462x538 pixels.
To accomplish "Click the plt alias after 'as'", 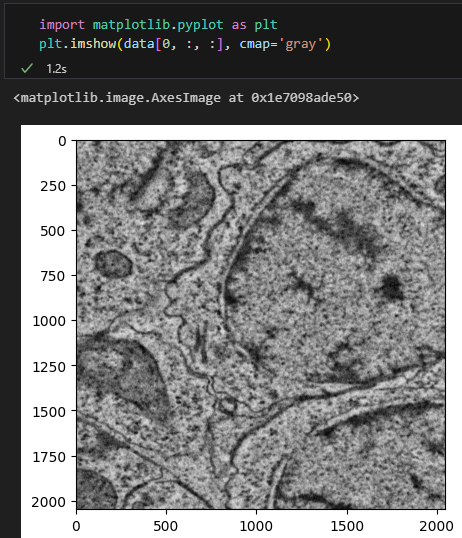I will coord(266,25).
